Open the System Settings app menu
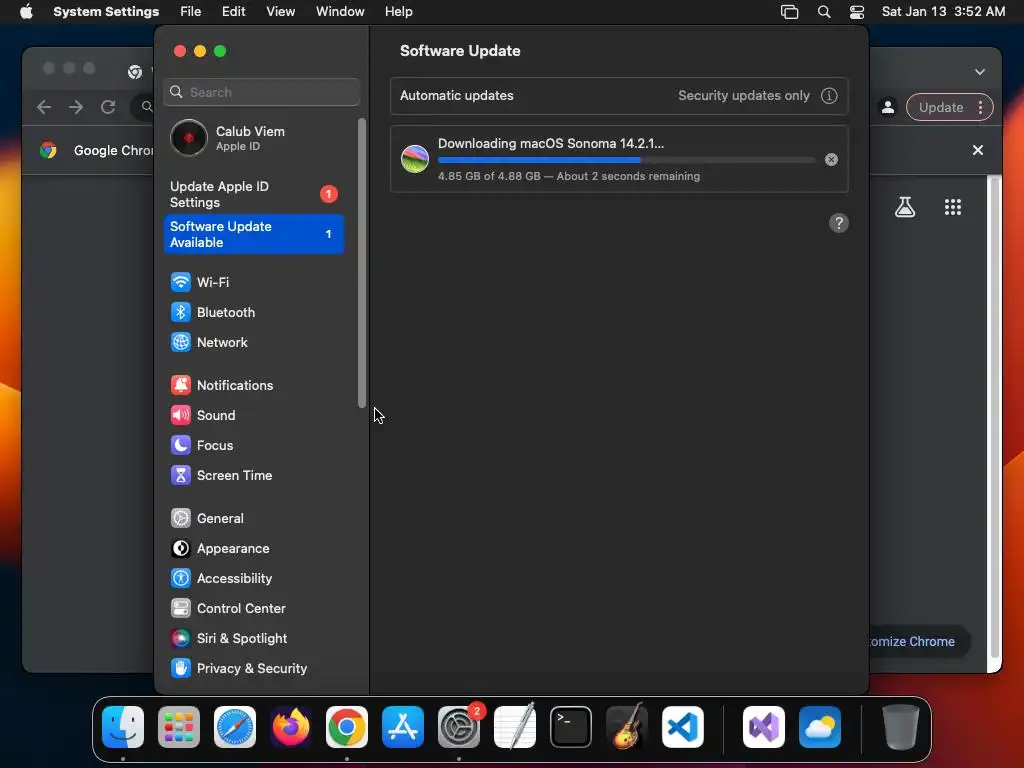This screenshot has width=1024, height=768. [106, 12]
